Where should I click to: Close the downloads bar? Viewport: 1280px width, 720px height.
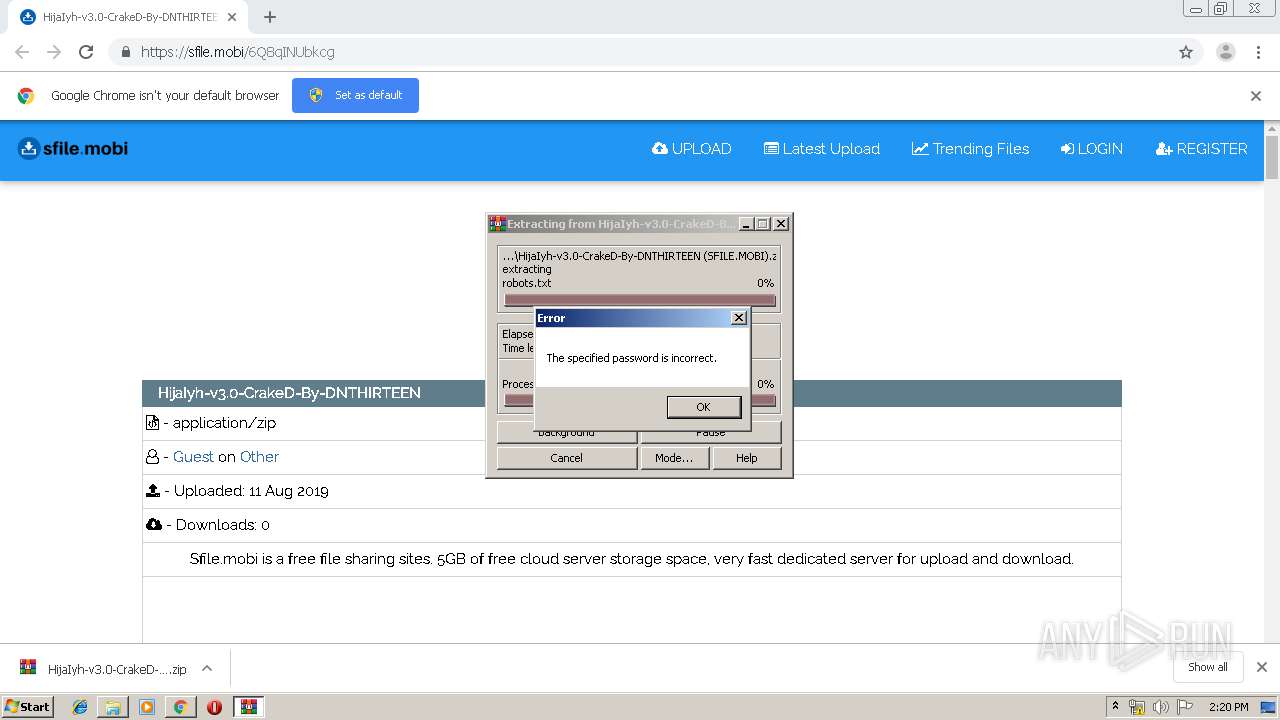click(x=1262, y=667)
